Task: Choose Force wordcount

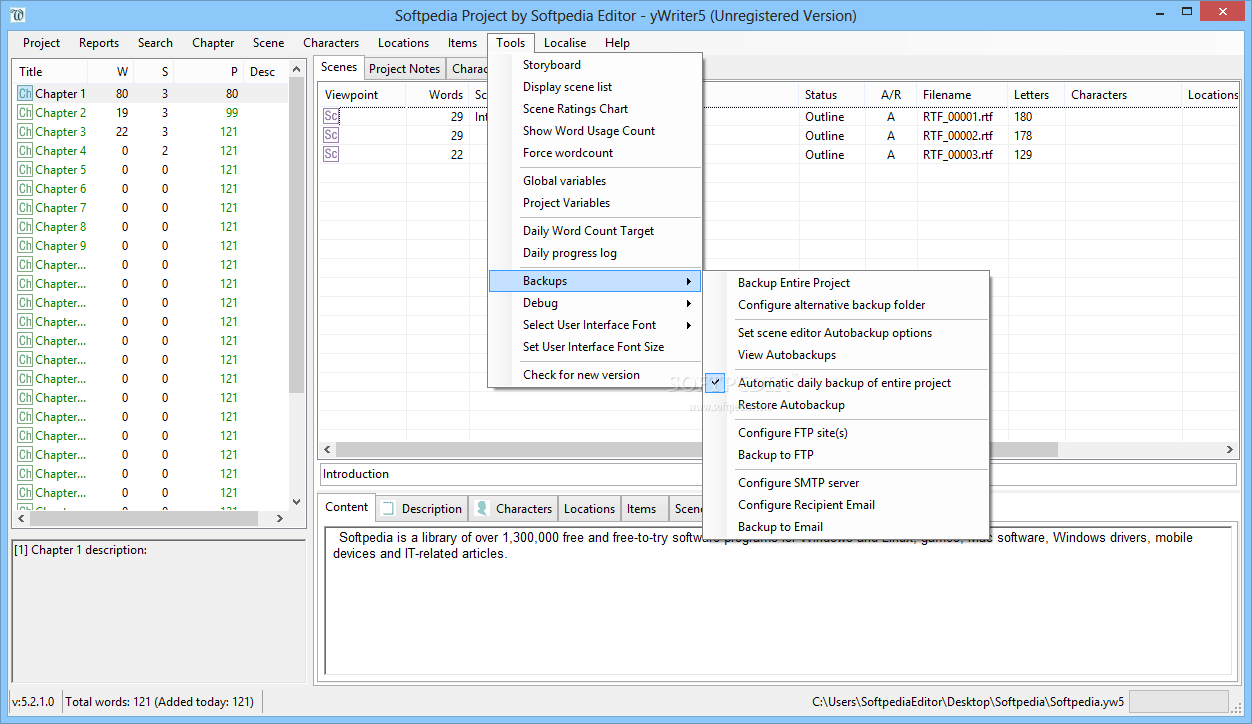Action: coord(595,153)
